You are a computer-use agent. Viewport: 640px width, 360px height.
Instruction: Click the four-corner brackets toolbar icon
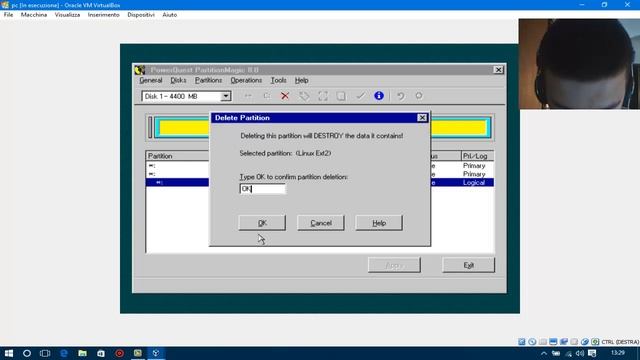(x=323, y=96)
